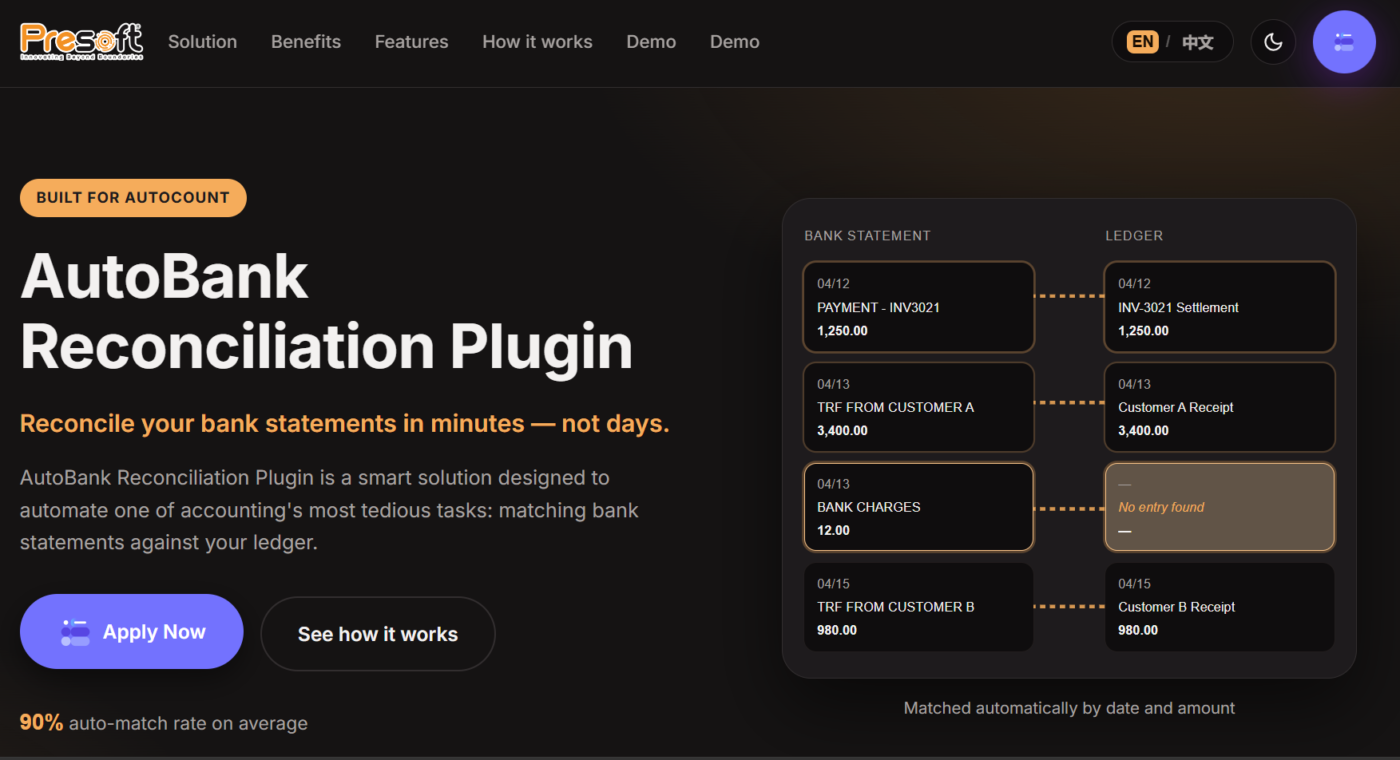Viewport: 1400px width, 760px height.
Task: Click the BUILT FOR AUTOCOUNT badge
Action: pos(133,198)
